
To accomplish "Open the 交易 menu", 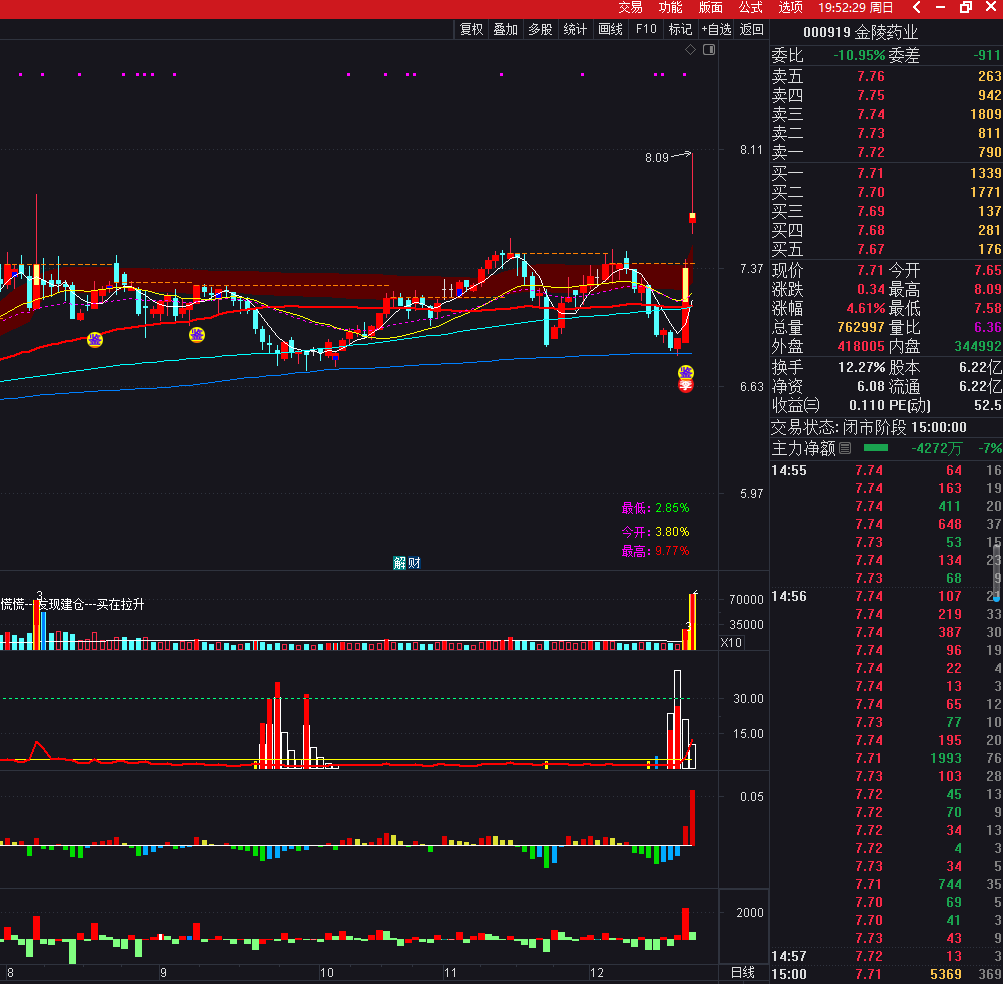I will coord(630,8).
